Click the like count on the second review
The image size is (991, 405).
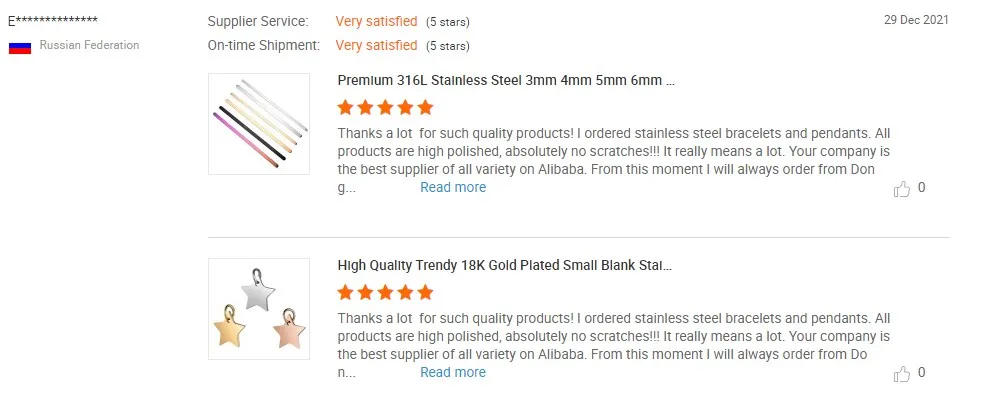(922, 373)
